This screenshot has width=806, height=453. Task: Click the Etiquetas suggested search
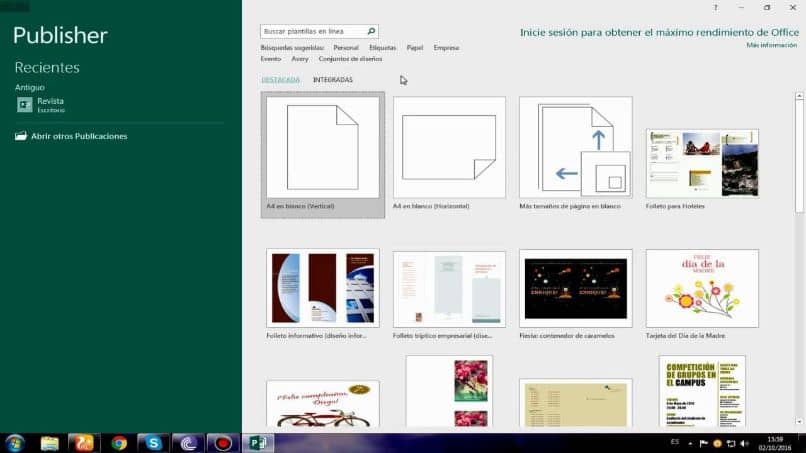click(382, 47)
